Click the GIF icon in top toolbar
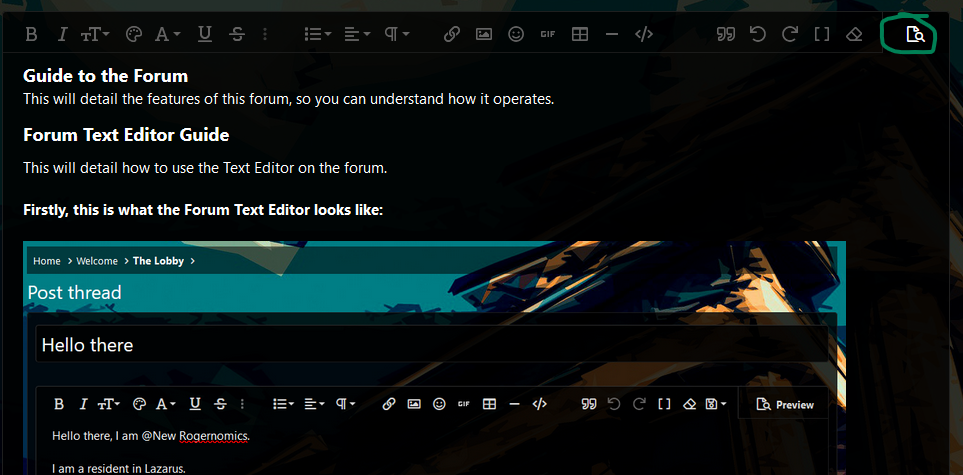The width and height of the screenshot is (963, 475). (x=547, y=34)
